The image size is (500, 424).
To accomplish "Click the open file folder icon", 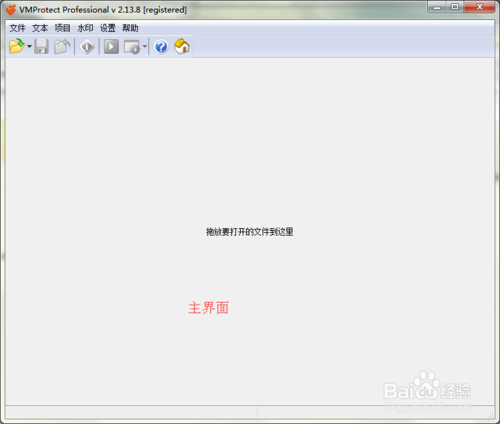I will click(17, 46).
